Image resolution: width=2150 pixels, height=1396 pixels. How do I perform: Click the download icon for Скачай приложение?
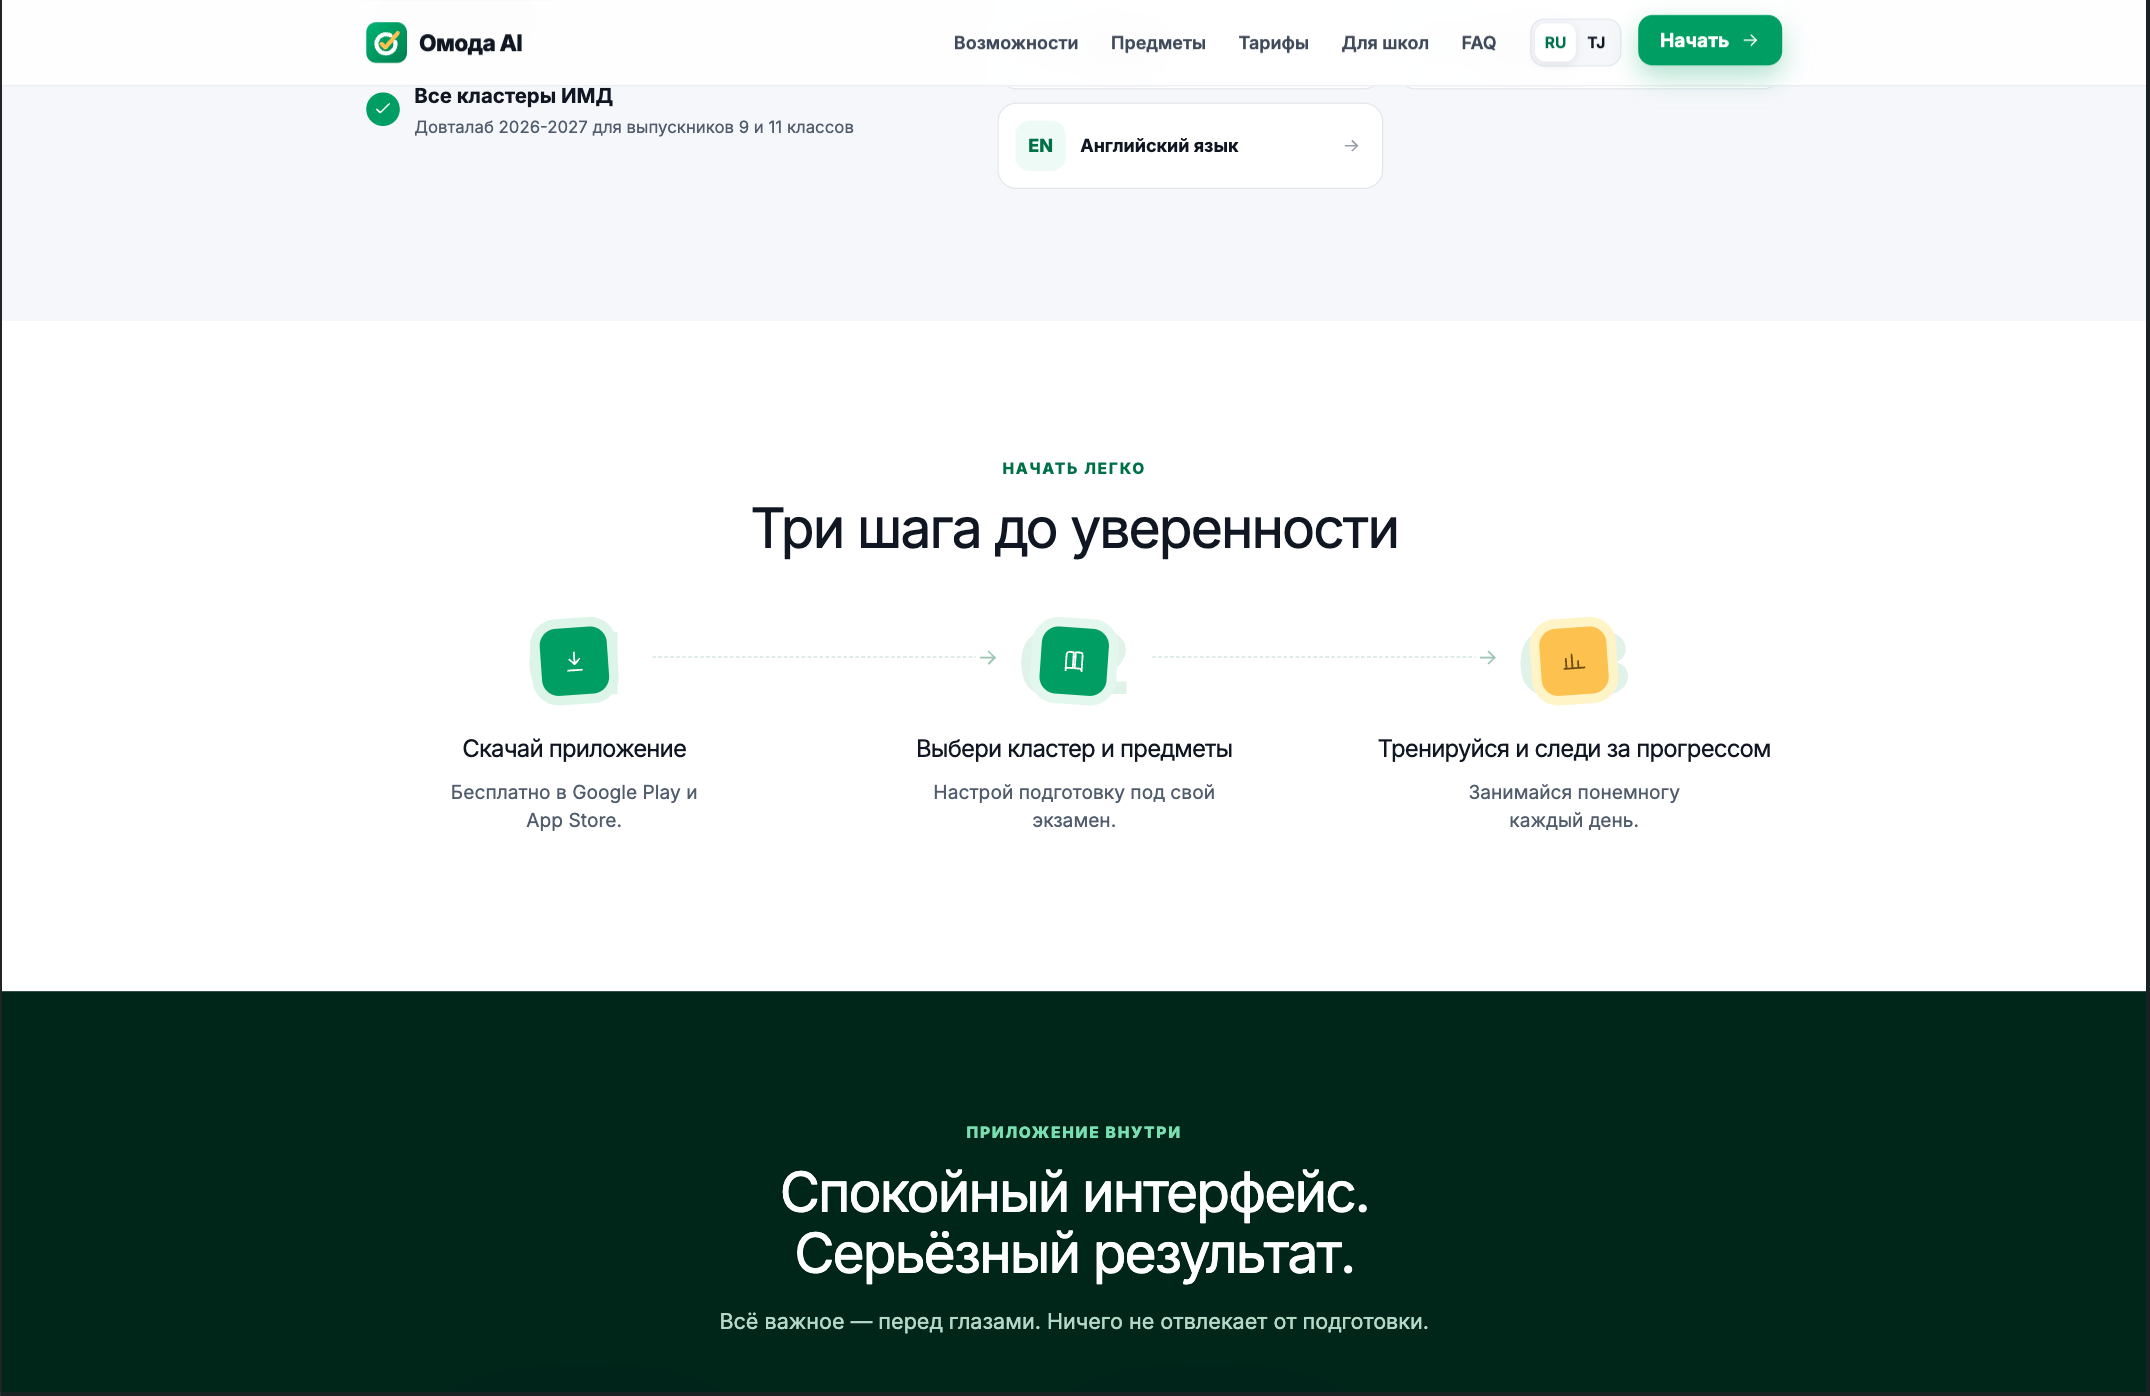point(574,660)
